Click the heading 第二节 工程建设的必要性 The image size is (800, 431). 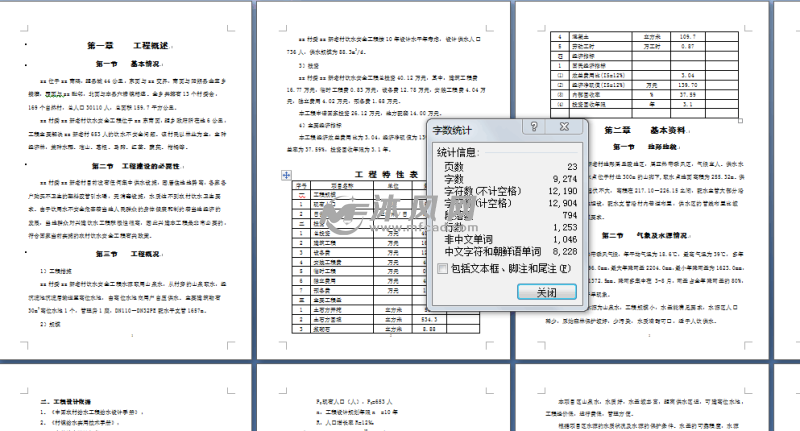click(136, 166)
